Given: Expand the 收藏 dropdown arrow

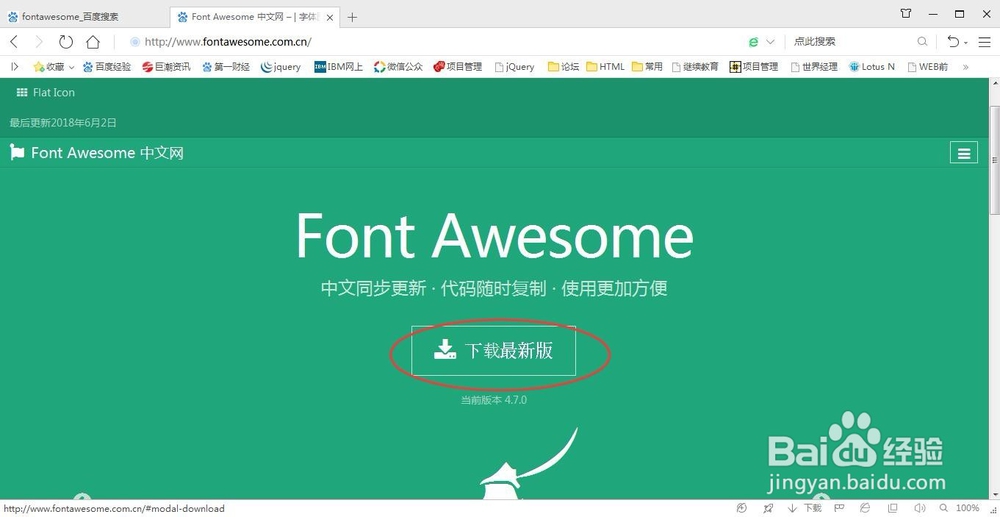Looking at the screenshot, I should [71, 67].
